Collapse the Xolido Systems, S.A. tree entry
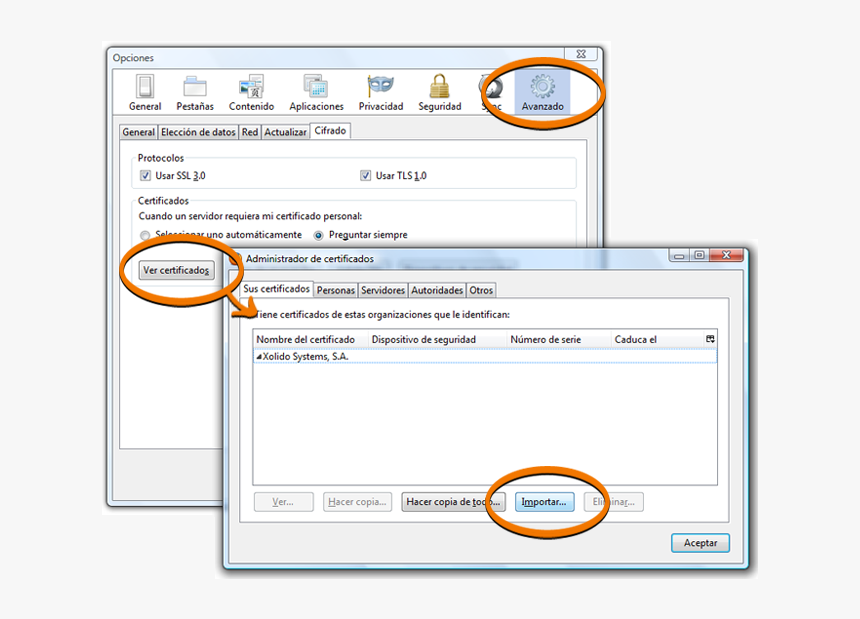Screen dimensions: 860x619 coord(258,356)
